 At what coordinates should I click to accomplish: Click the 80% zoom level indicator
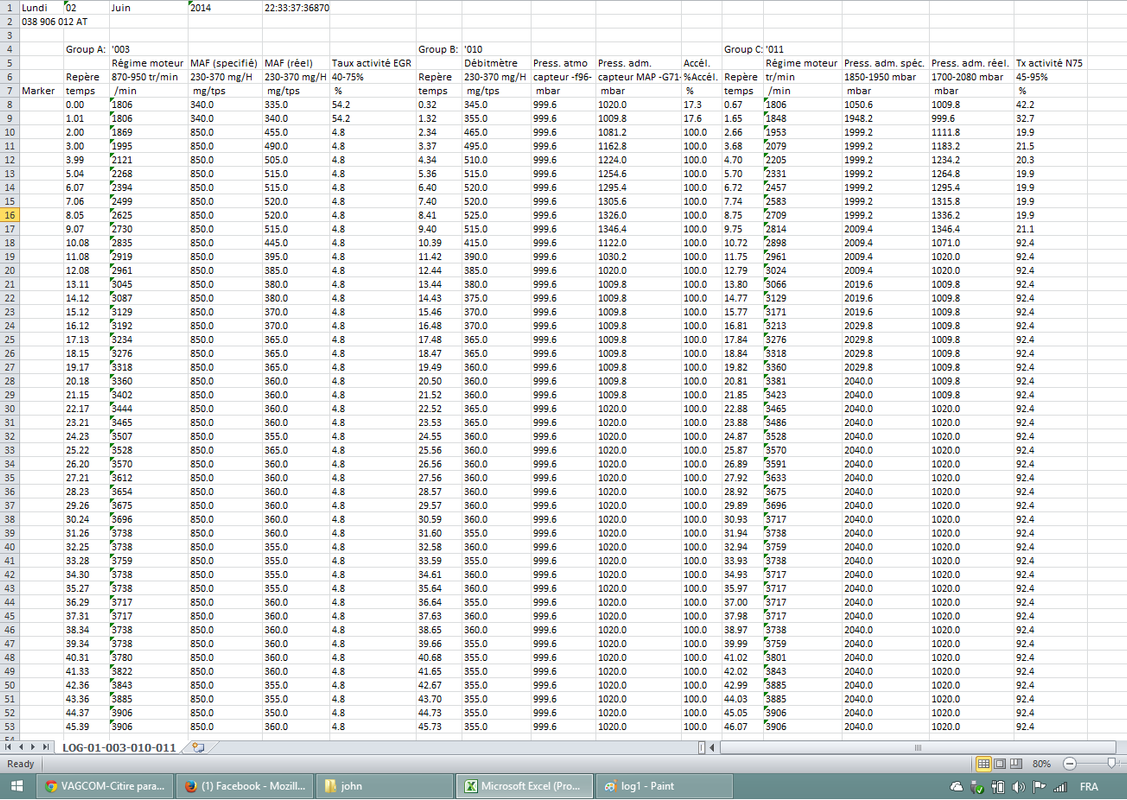click(x=1041, y=763)
